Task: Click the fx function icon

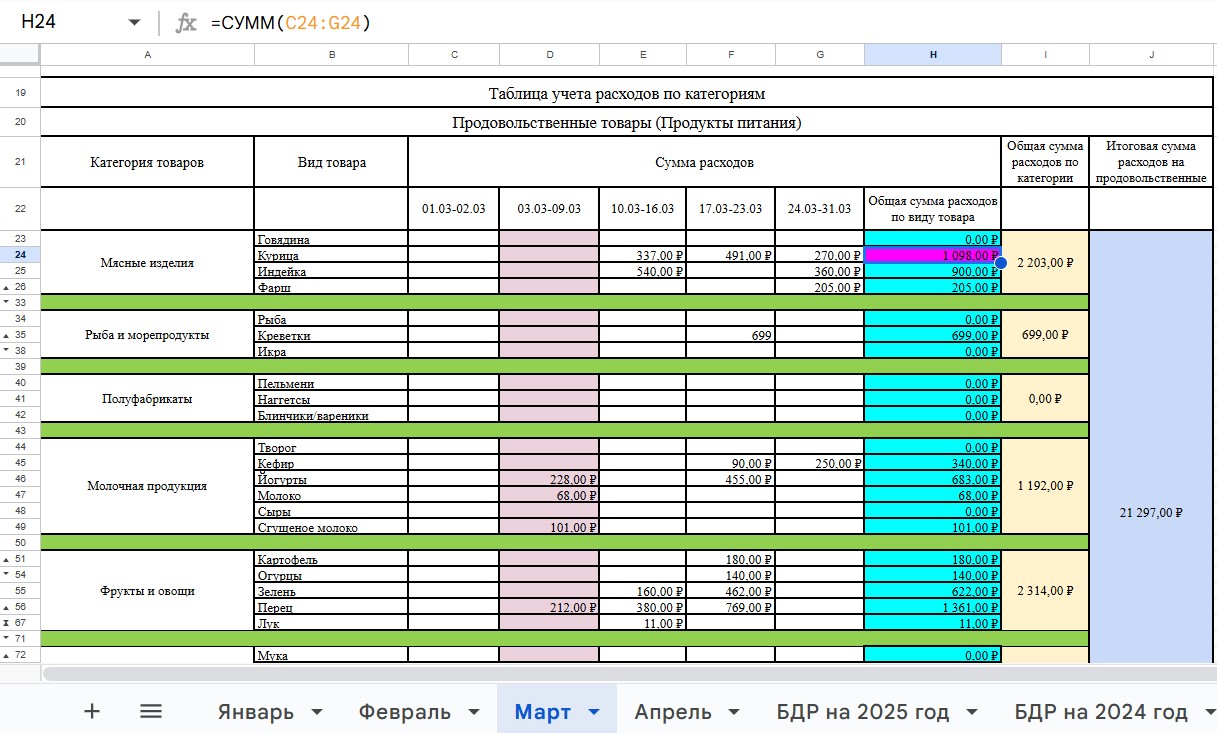Action: click(186, 22)
